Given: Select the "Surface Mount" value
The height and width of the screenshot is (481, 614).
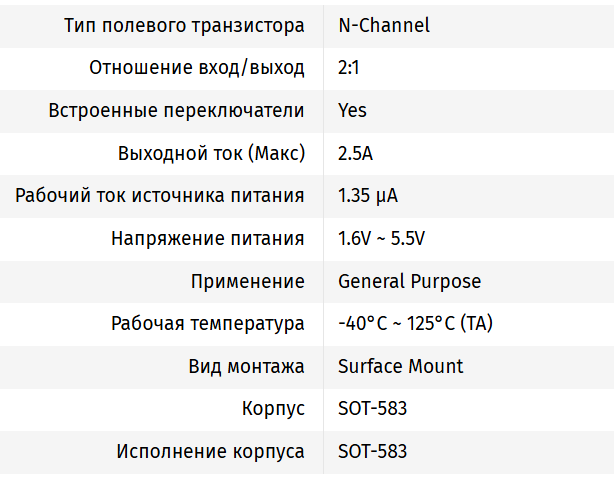Looking at the screenshot, I should click(x=401, y=366).
